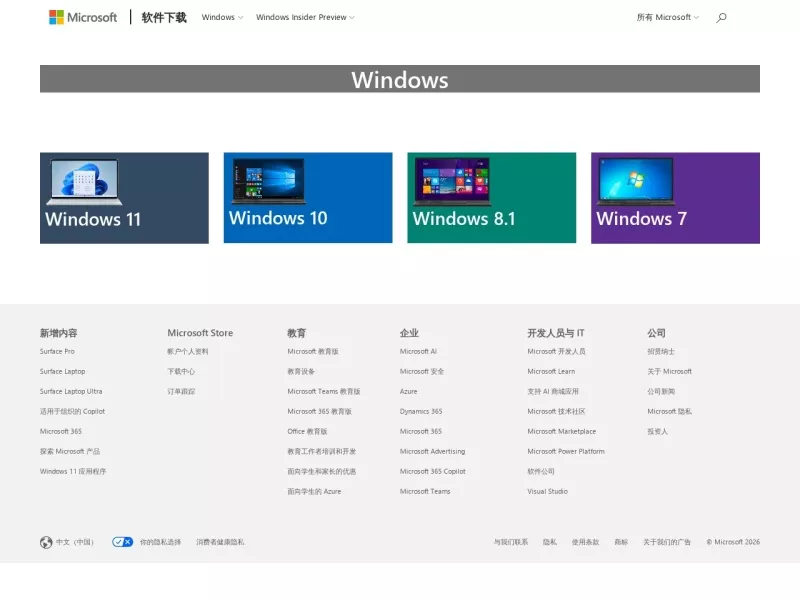This screenshot has height=600, width=800.
Task: Open the Surface Pro footer link
Action: click(x=57, y=352)
